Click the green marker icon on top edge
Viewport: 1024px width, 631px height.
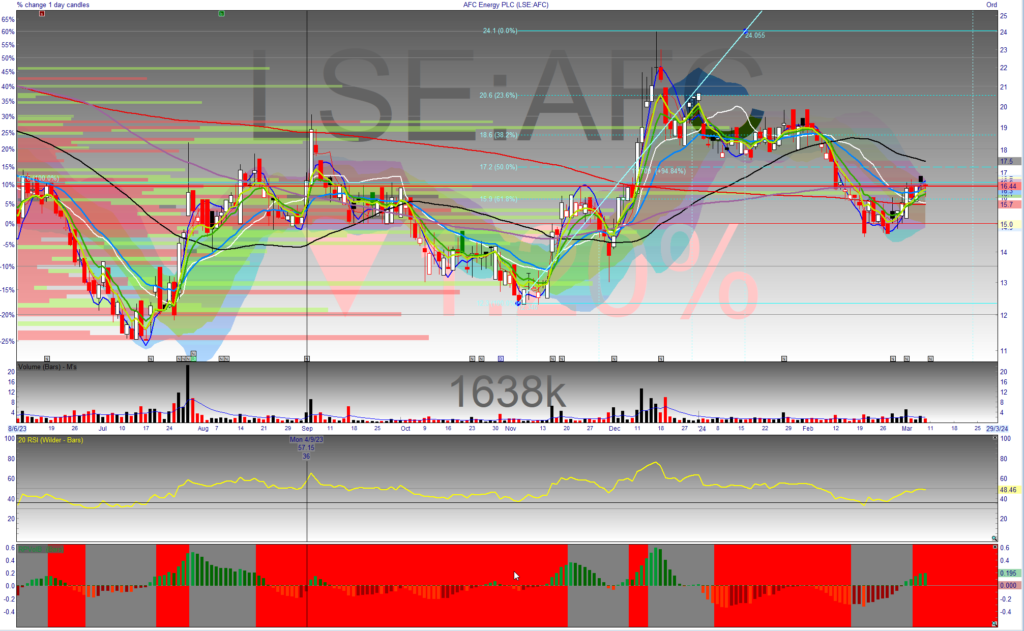[221, 13]
